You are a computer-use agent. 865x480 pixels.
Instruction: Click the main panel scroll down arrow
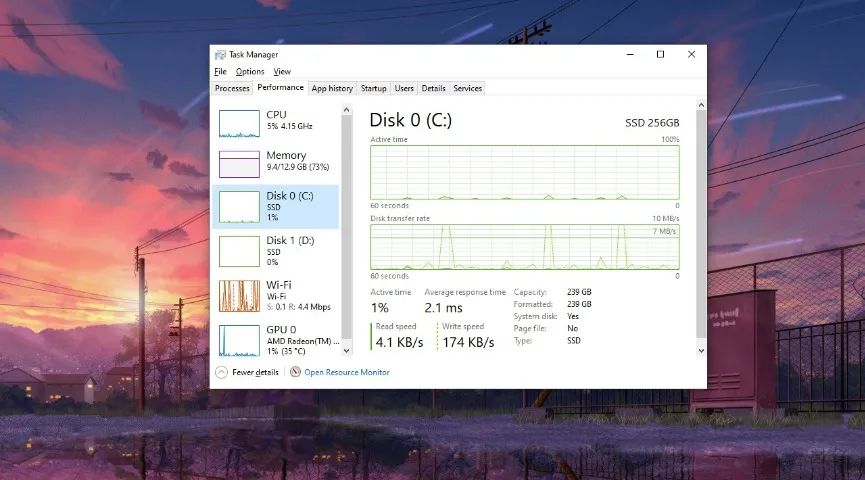point(701,350)
